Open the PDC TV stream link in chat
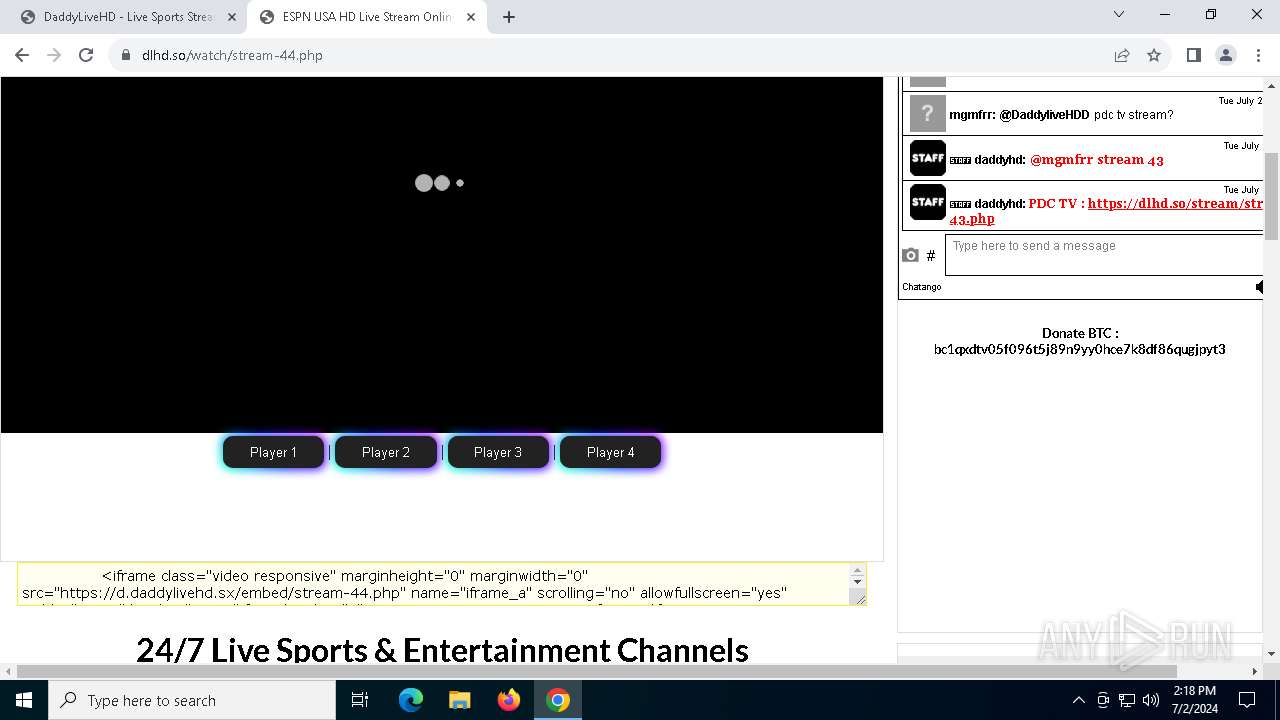Viewport: 1280px width, 720px height. point(1107,210)
